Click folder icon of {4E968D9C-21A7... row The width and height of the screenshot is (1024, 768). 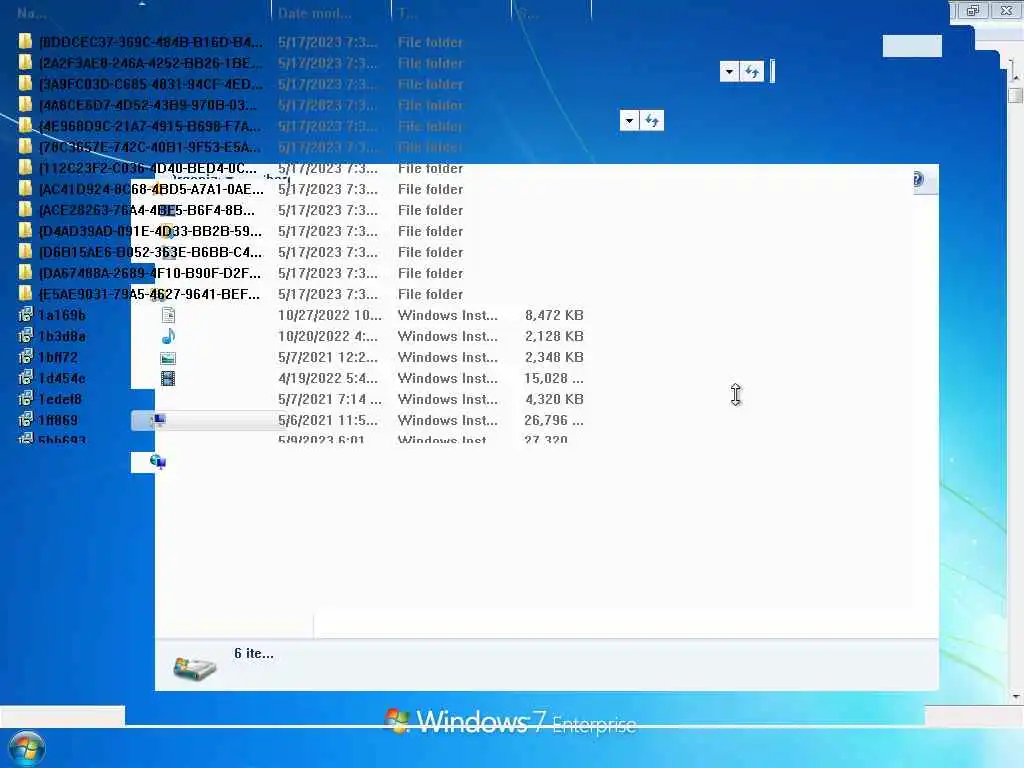25,125
